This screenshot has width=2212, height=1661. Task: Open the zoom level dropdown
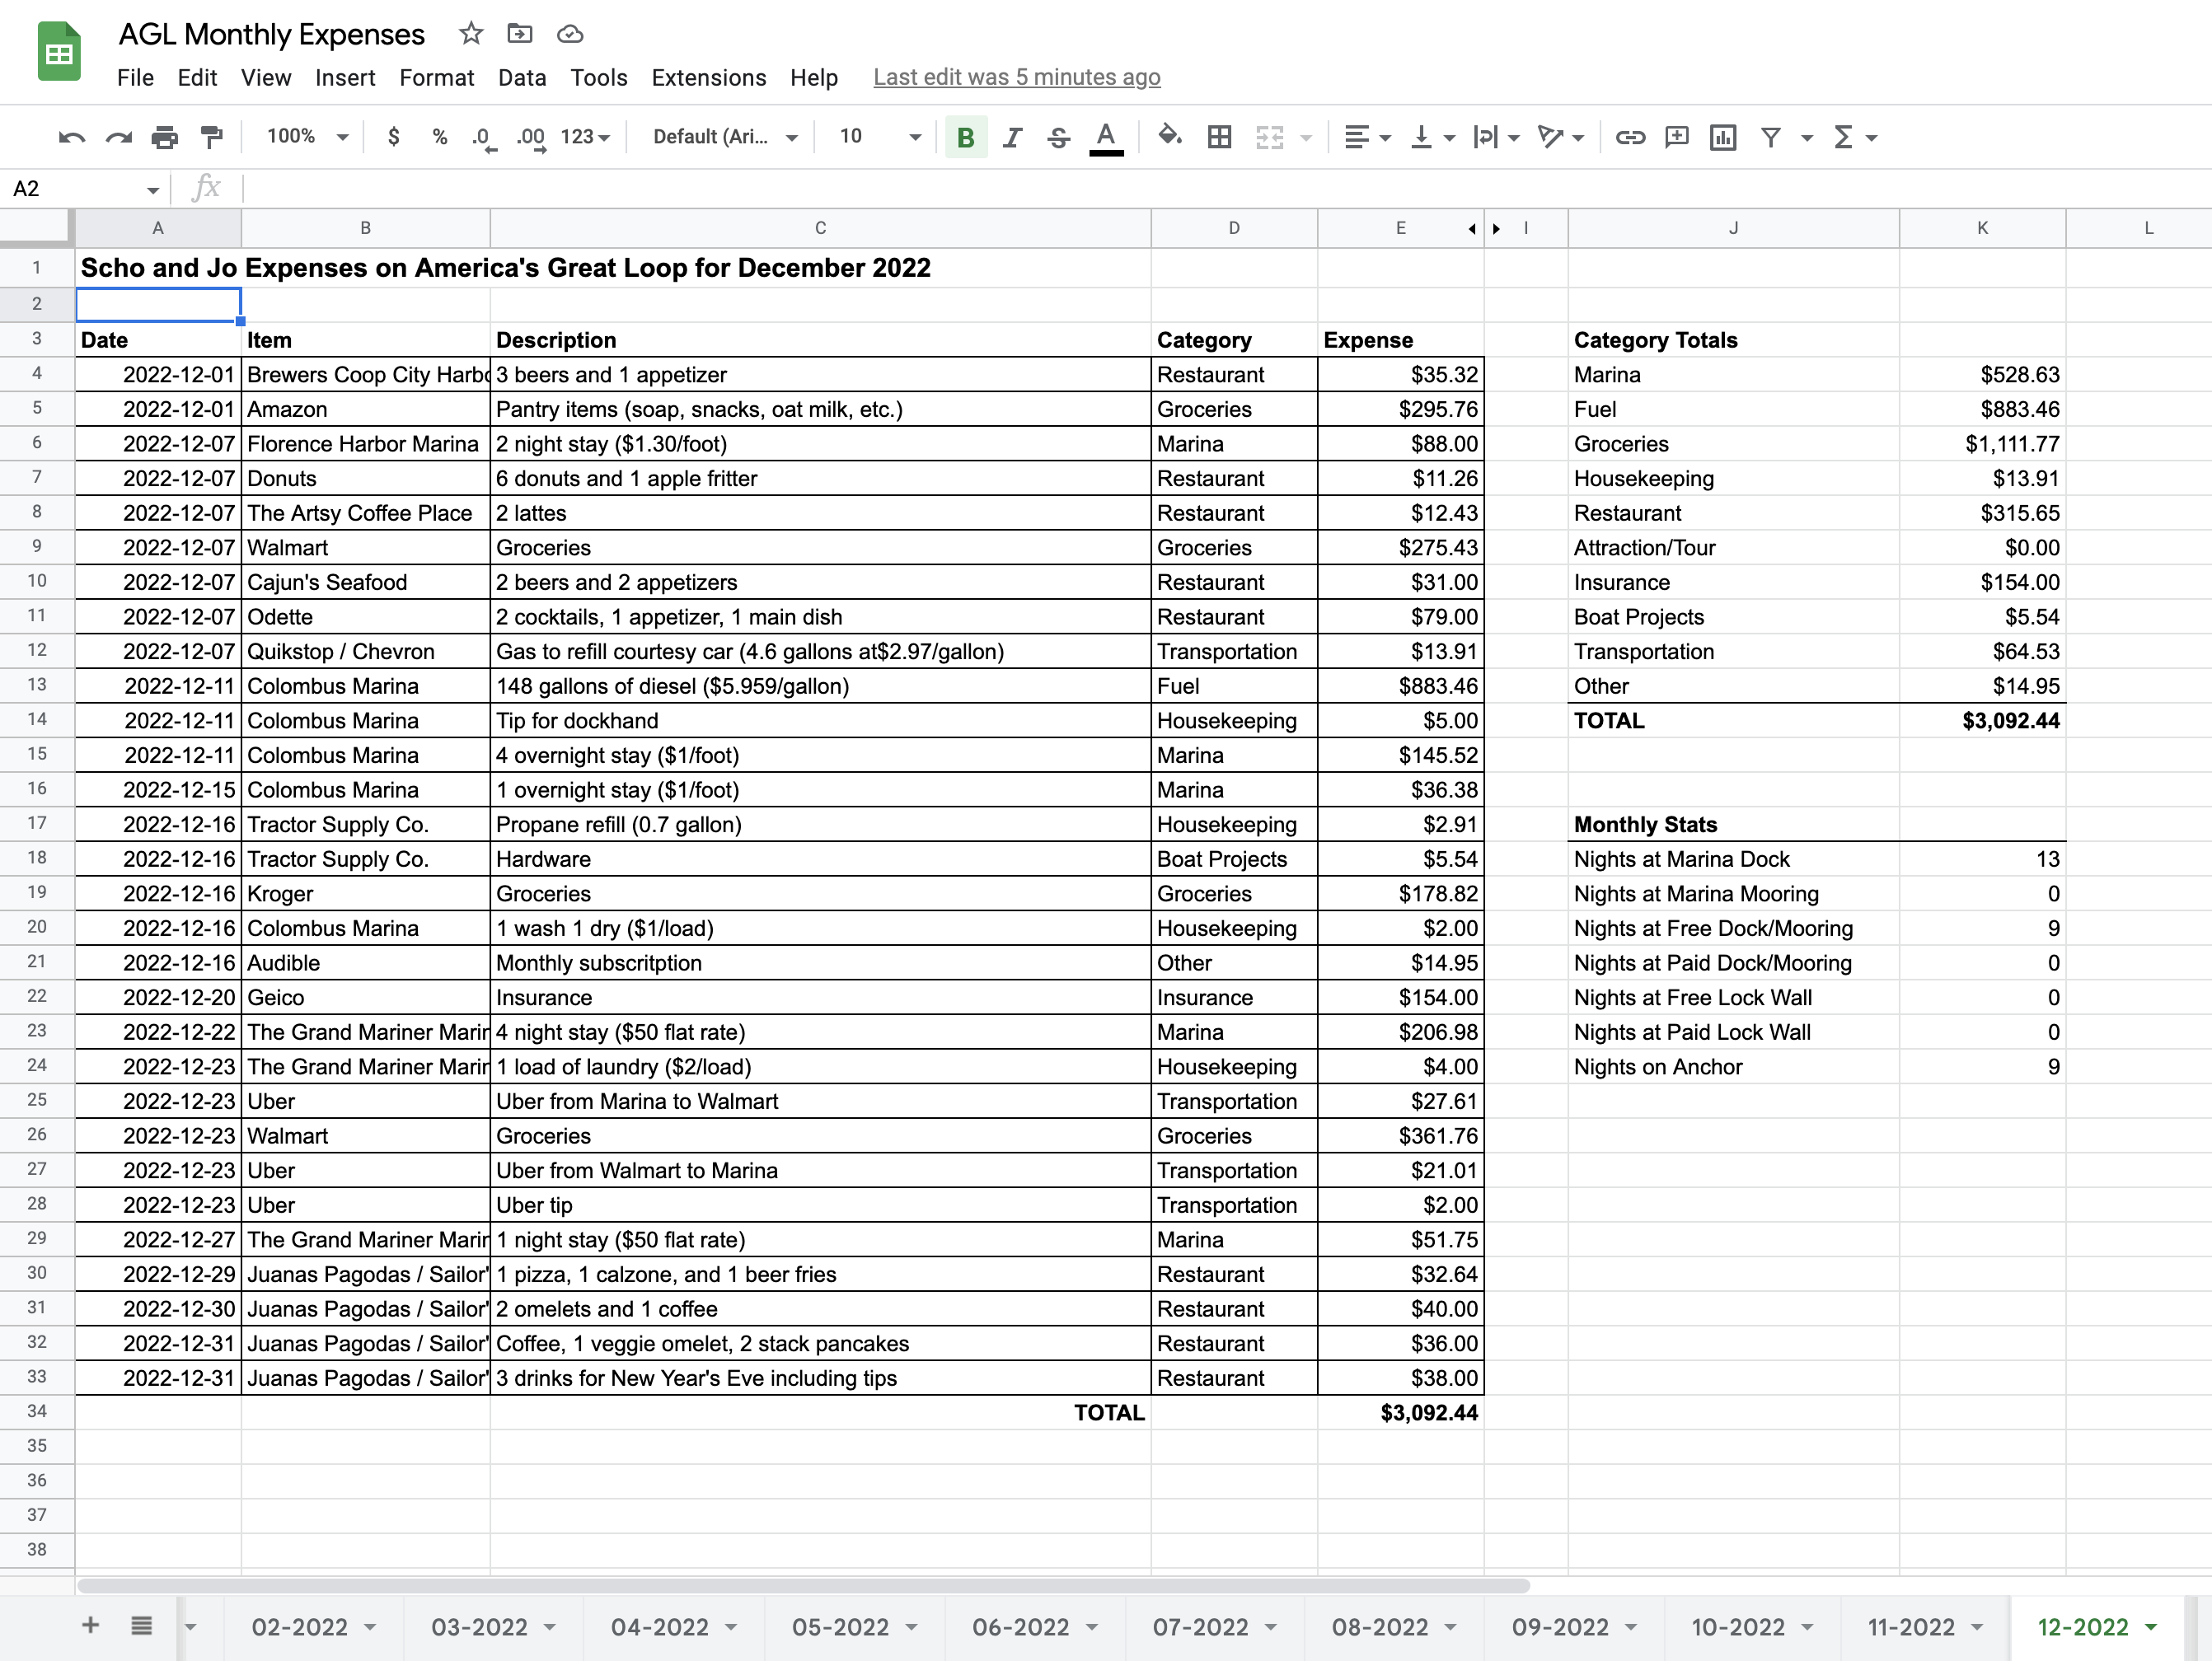pyautogui.click(x=307, y=137)
